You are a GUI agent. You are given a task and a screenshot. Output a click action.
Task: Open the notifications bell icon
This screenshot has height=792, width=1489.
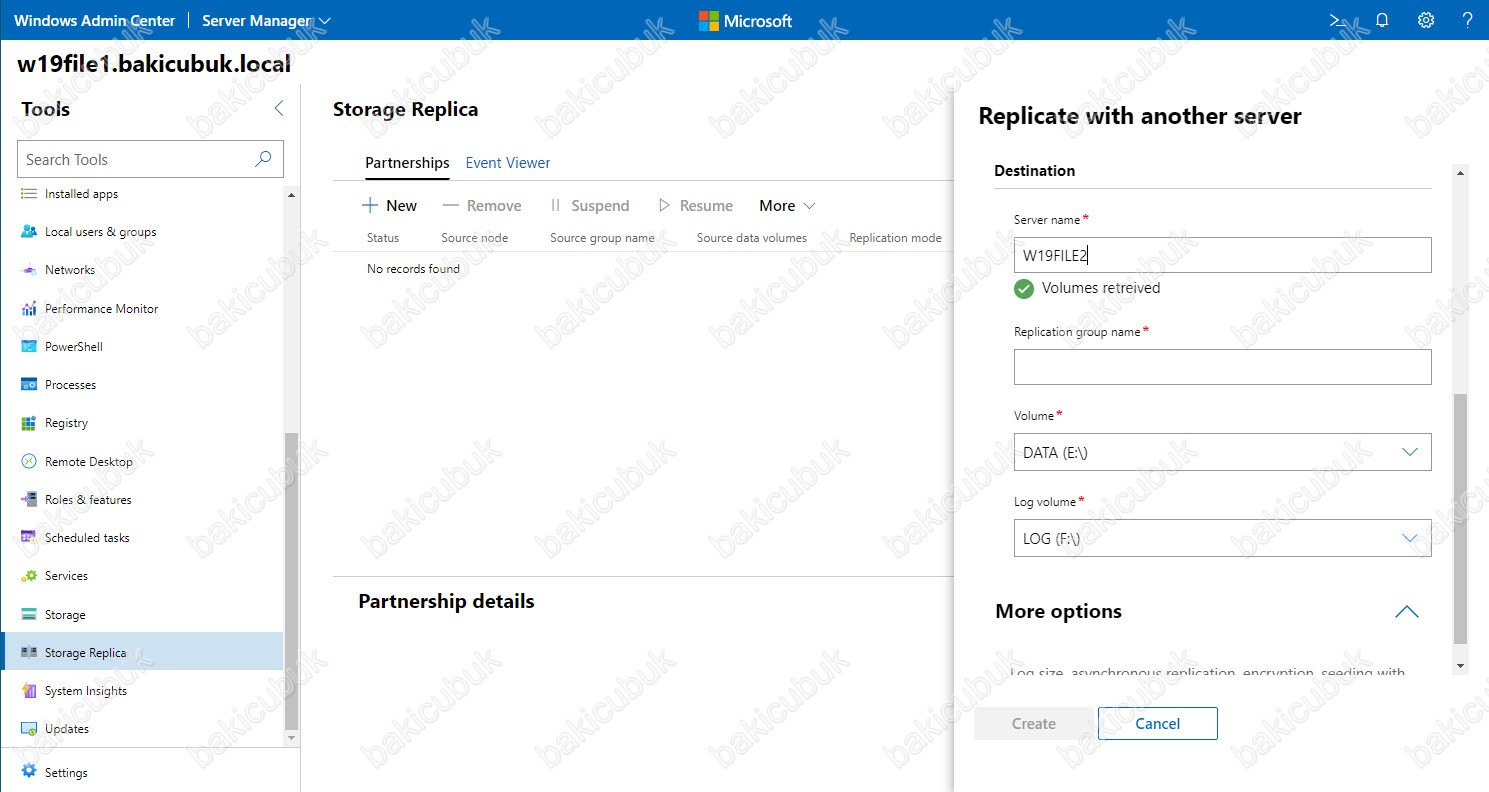pyautogui.click(x=1382, y=20)
